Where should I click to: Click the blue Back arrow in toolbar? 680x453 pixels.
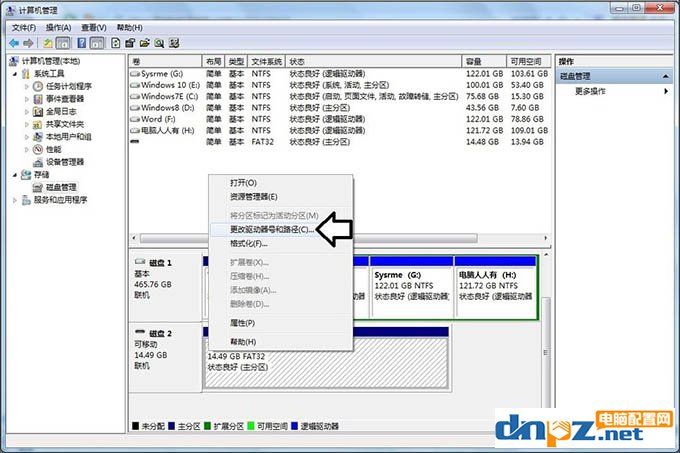[14, 43]
